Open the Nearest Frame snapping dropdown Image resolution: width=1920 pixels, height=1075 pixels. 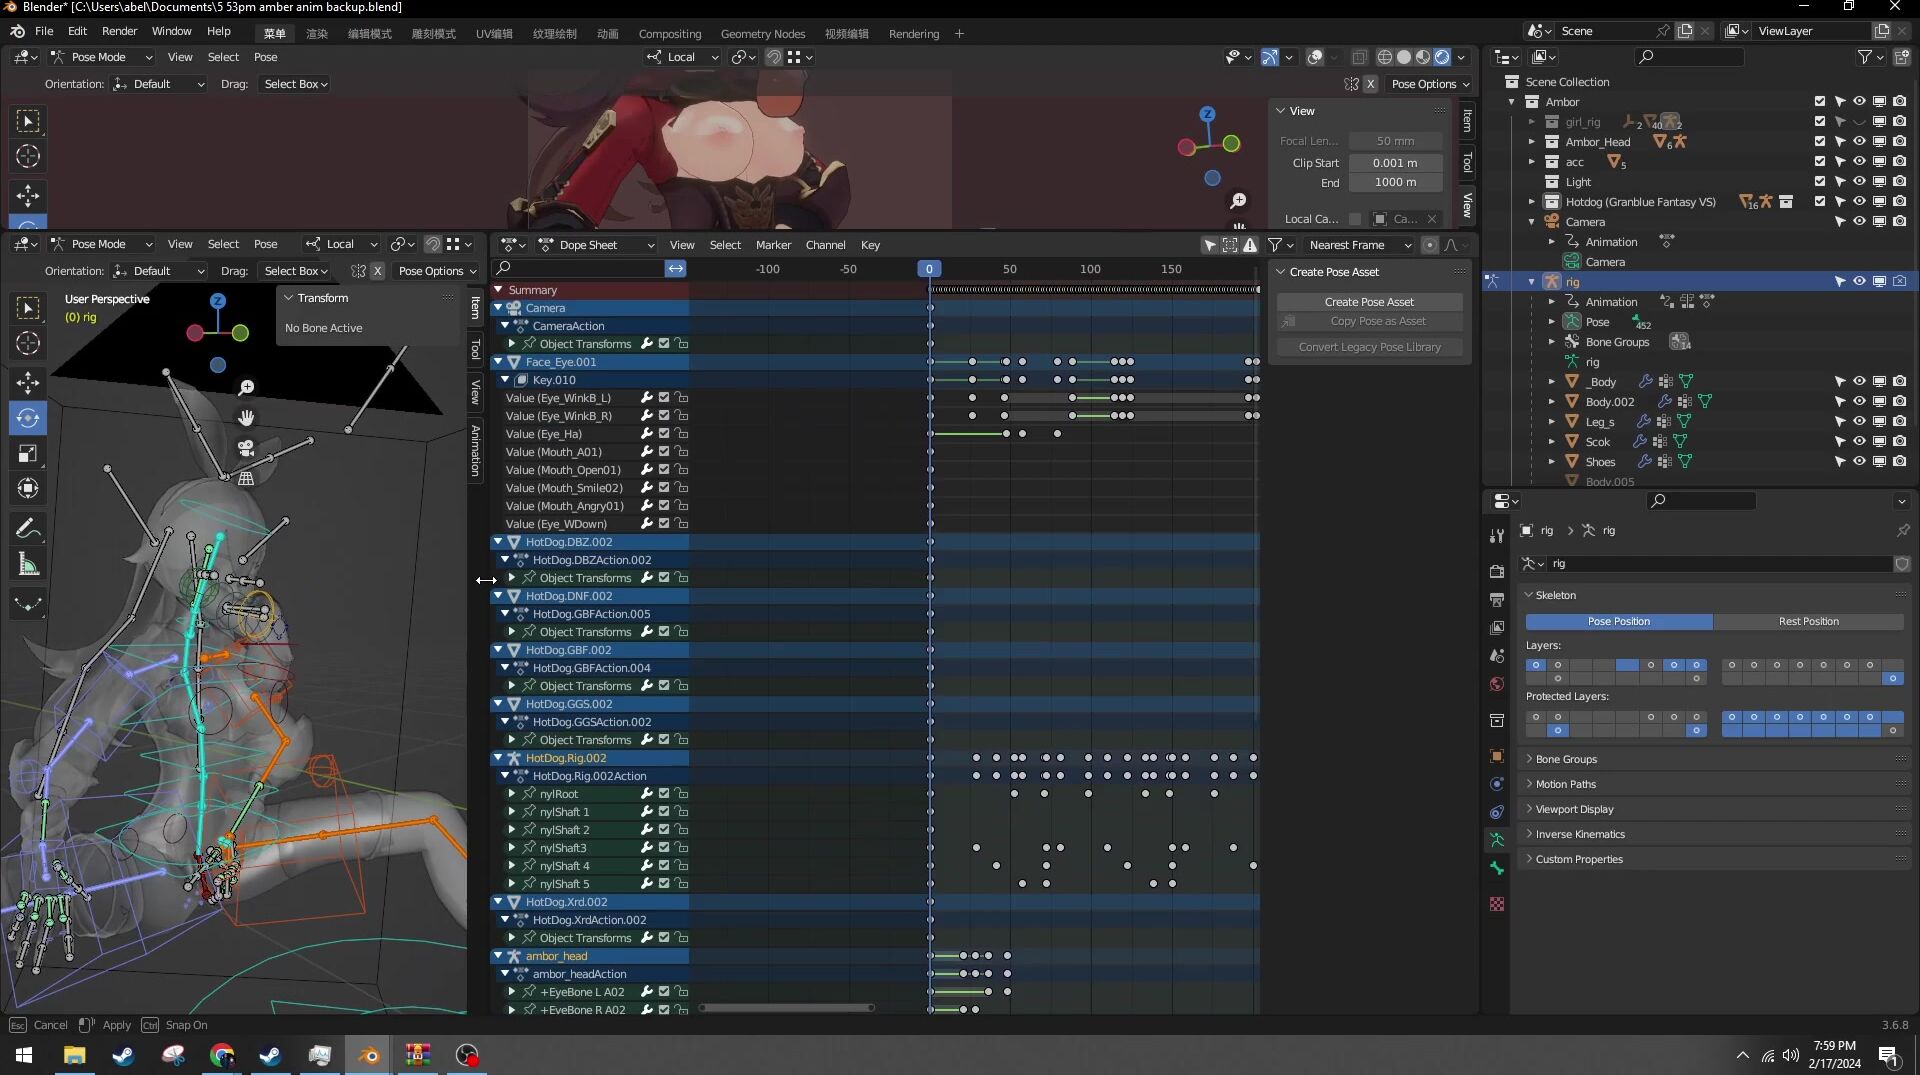[1359, 245]
